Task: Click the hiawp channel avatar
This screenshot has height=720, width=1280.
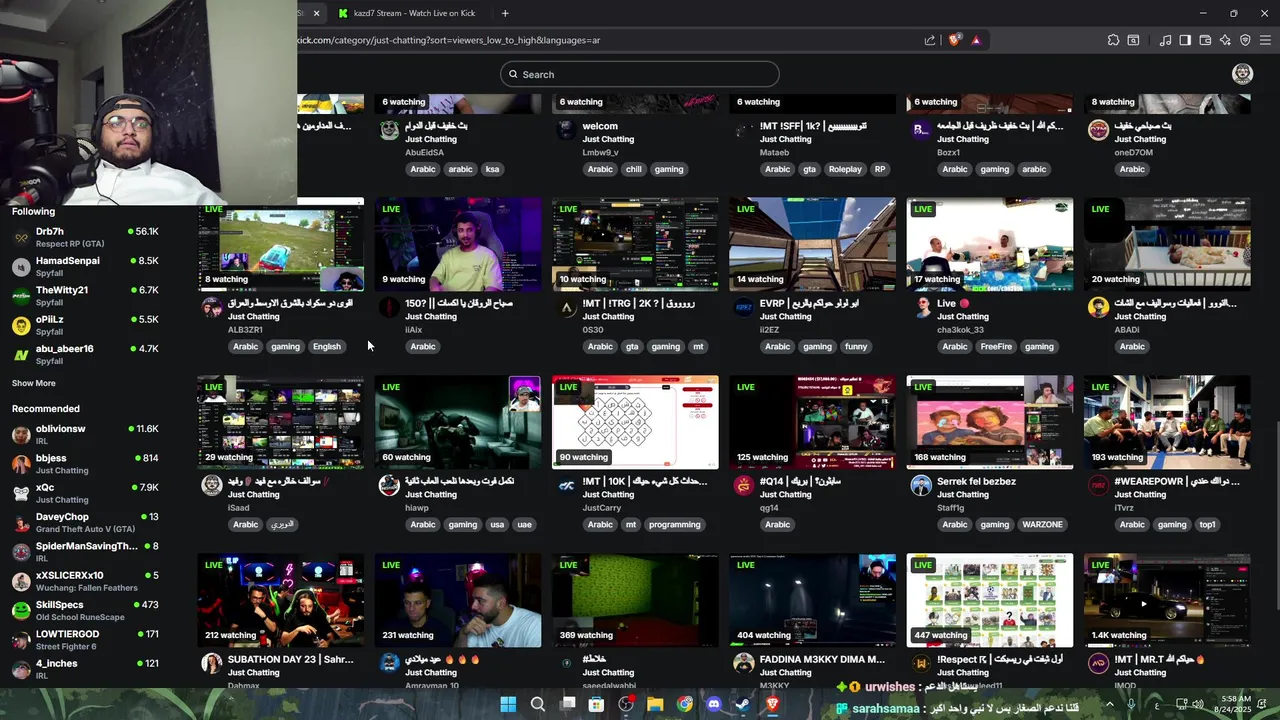Action: (389, 485)
